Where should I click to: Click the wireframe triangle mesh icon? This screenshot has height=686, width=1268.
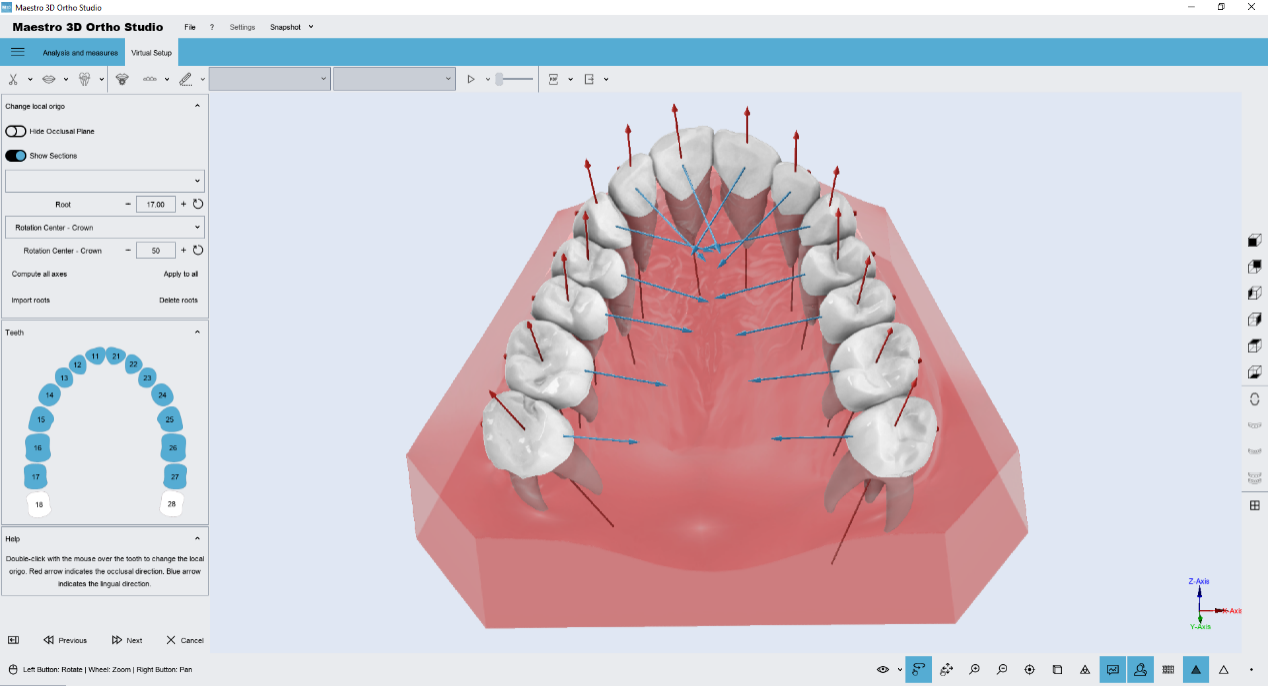1085,669
